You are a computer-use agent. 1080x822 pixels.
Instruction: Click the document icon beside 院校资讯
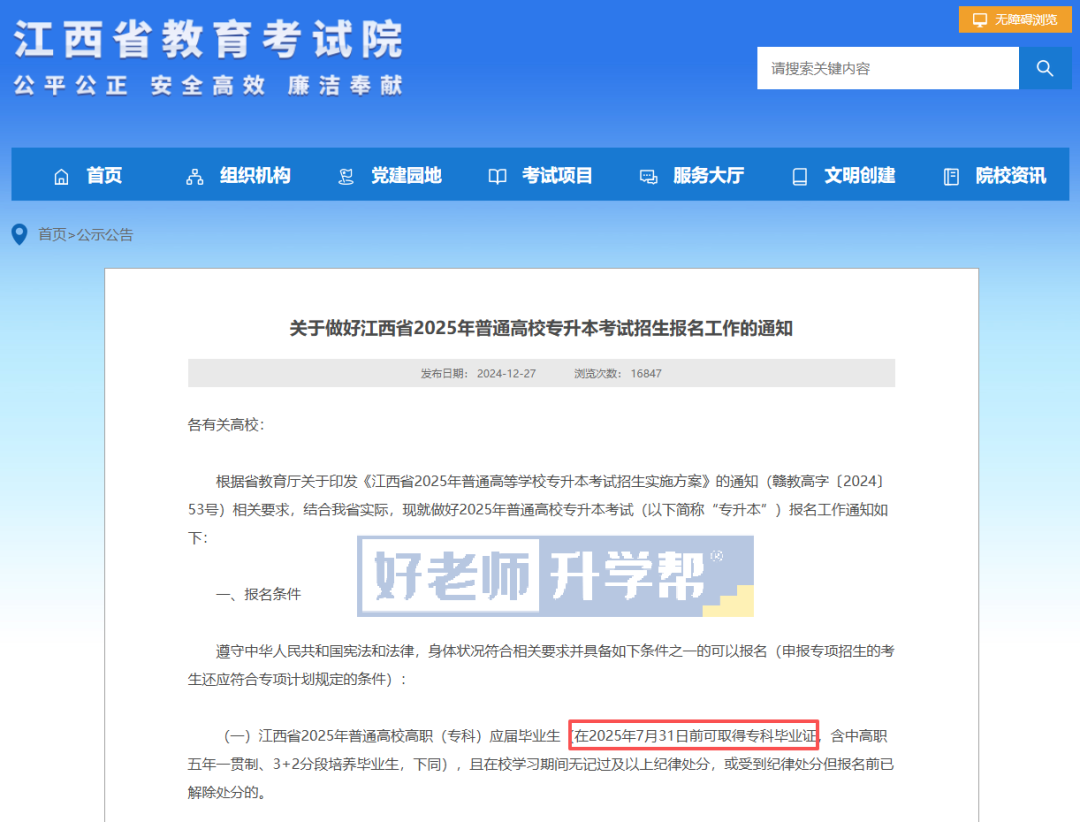951,177
